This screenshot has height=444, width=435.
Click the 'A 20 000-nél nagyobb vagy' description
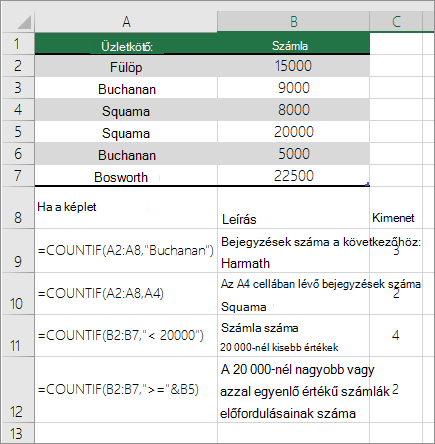pos(293,390)
